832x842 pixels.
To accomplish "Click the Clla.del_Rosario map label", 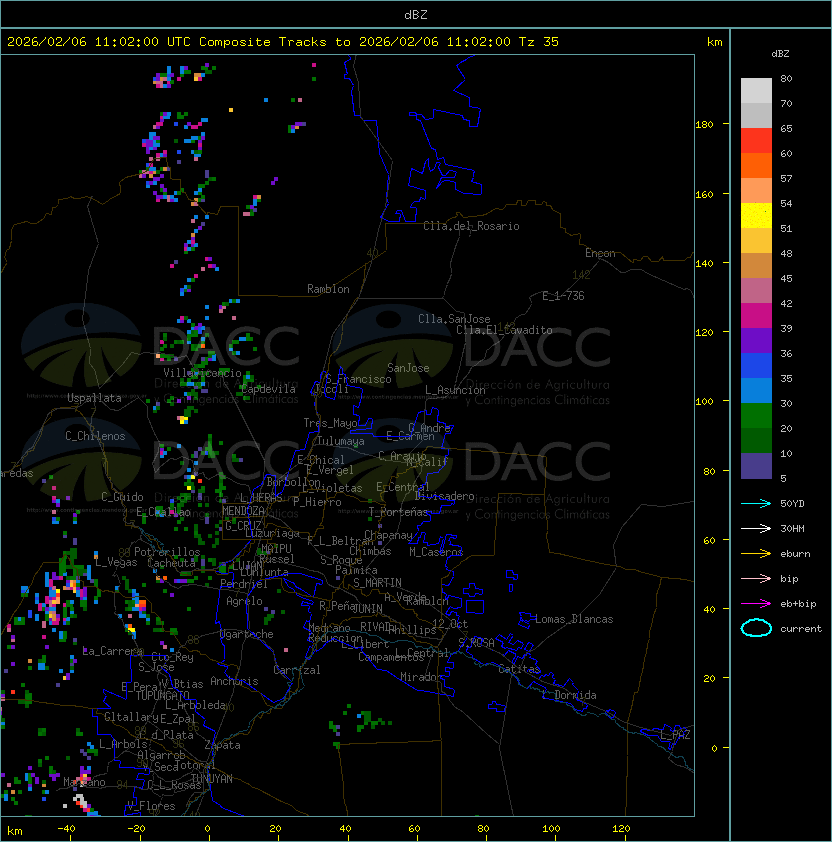I will (x=471, y=226).
